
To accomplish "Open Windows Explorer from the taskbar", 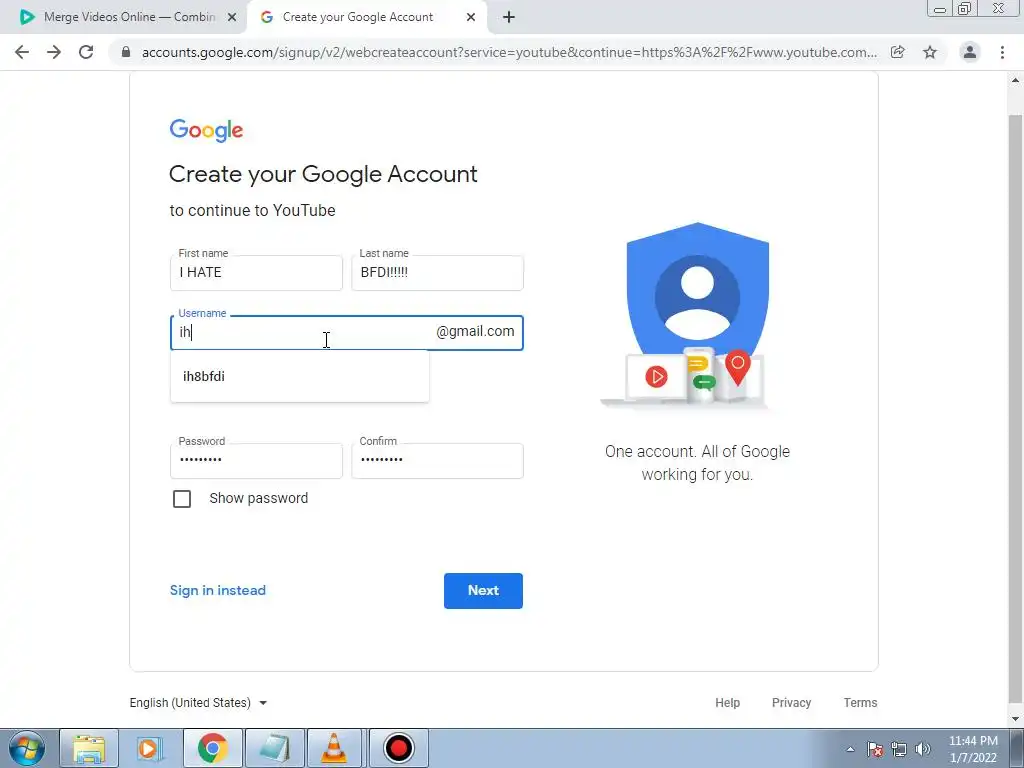I will 89,748.
